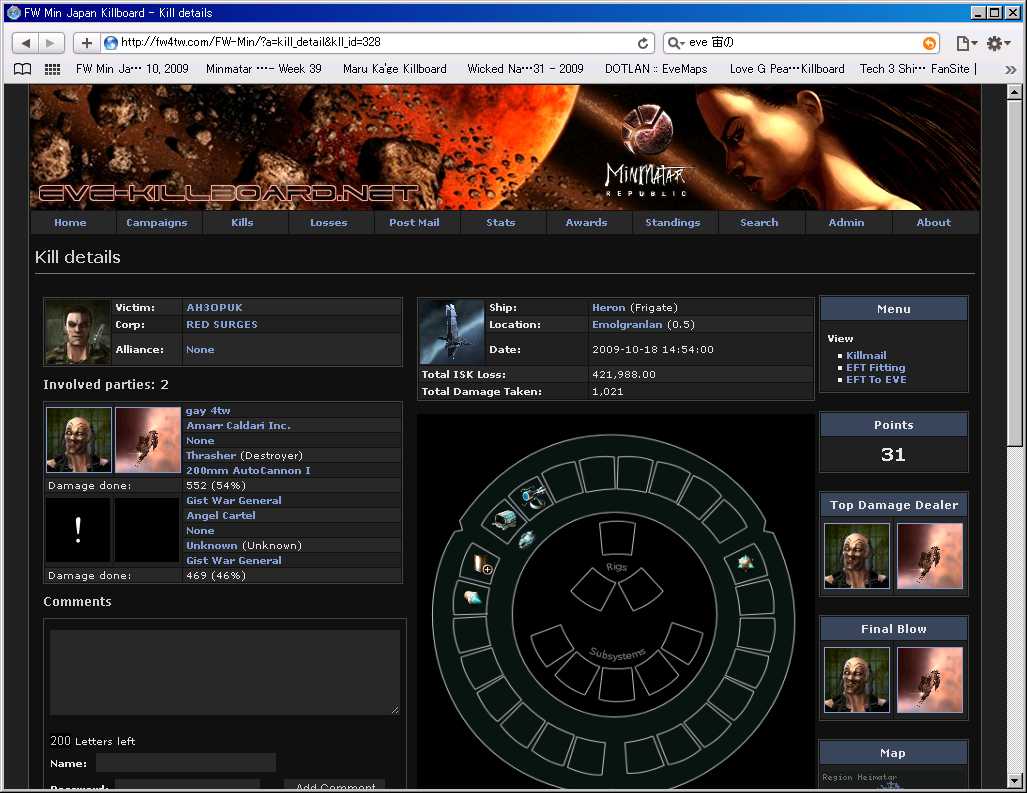Click the Thrasher ship image in involved parties
The height and width of the screenshot is (793, 1027).
[148, 440]
